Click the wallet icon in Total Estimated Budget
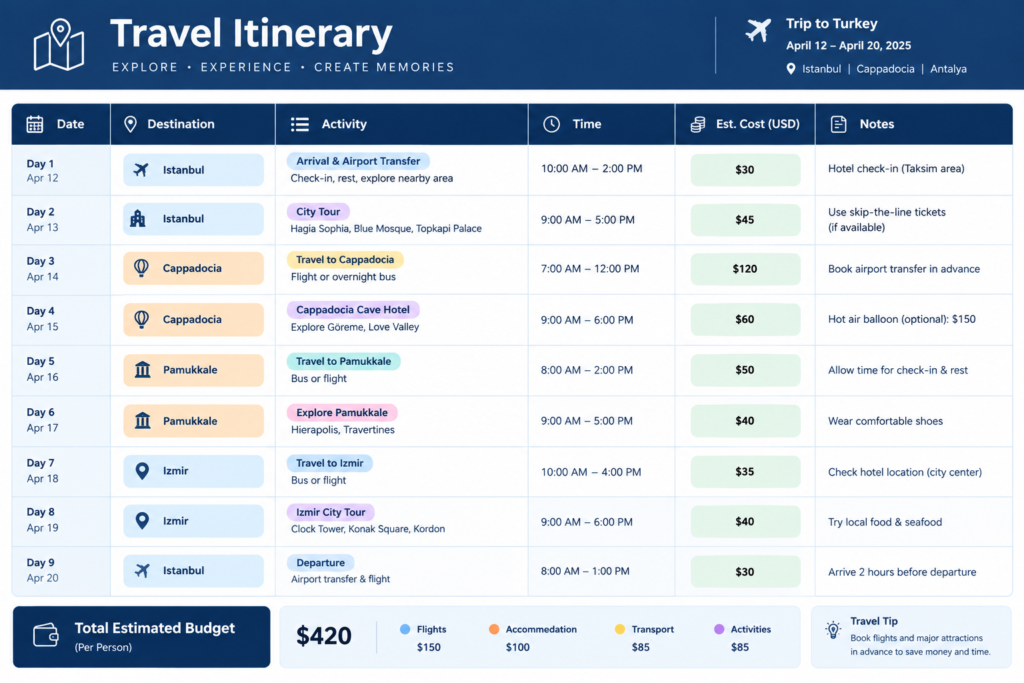Image resolution: width=1024 pixels, height=683 pixels. click(x=46, y=635)
